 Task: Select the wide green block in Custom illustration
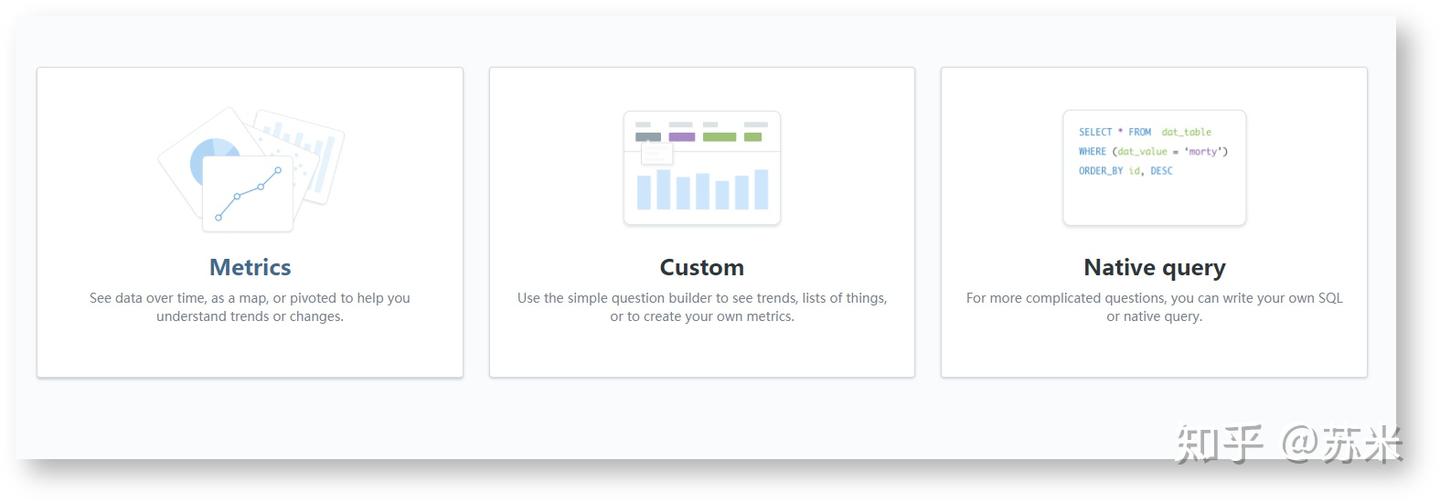[x=719, y=137]
